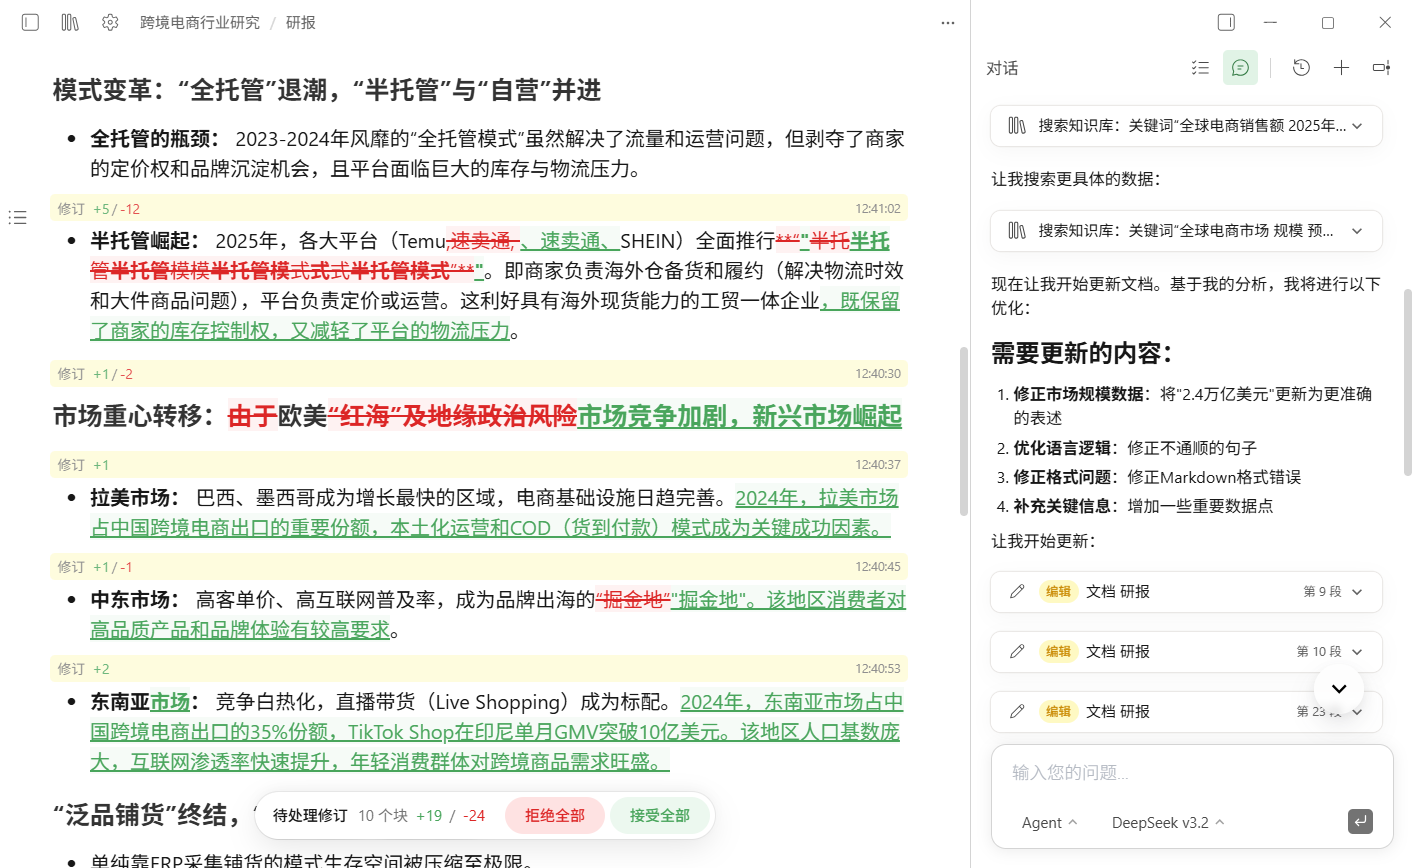Open conversation history

pos(1301,68)
